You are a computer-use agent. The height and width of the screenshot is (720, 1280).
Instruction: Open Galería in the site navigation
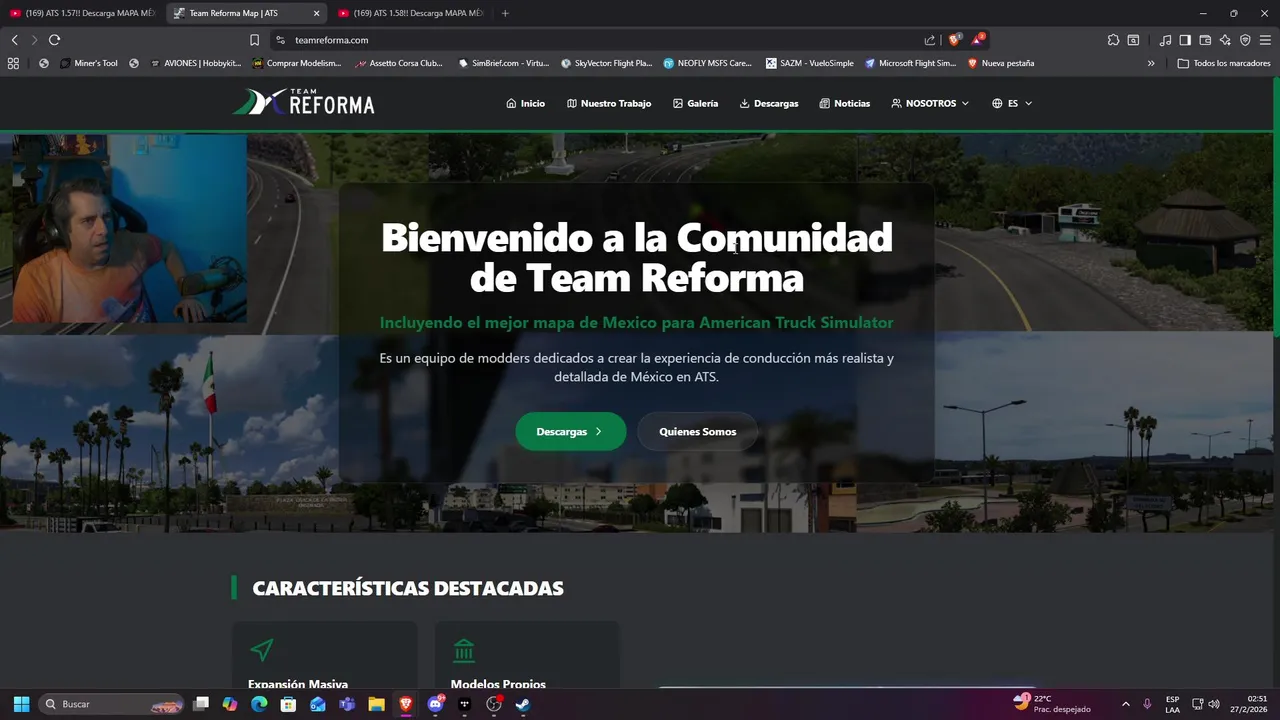[x=696, y=103]
